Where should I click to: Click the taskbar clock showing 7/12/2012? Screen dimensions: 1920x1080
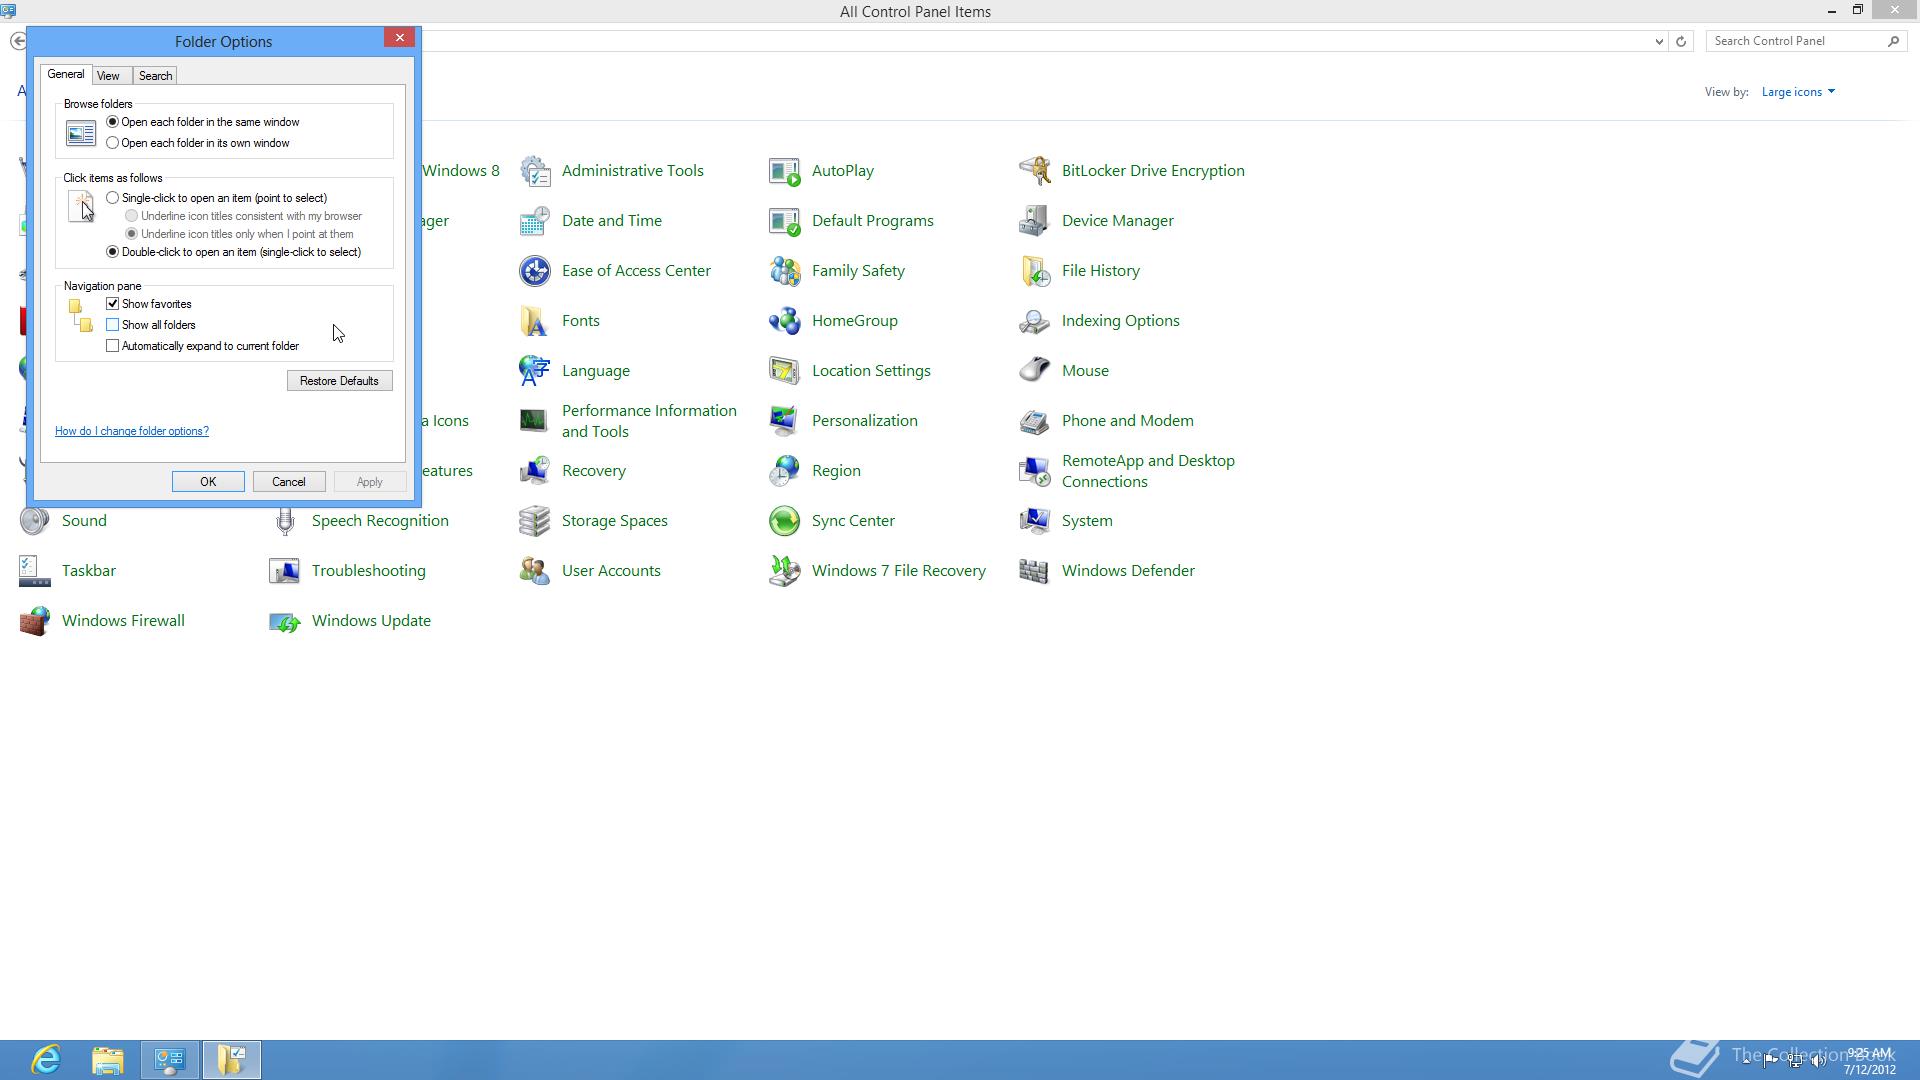pos(1869,1061)
